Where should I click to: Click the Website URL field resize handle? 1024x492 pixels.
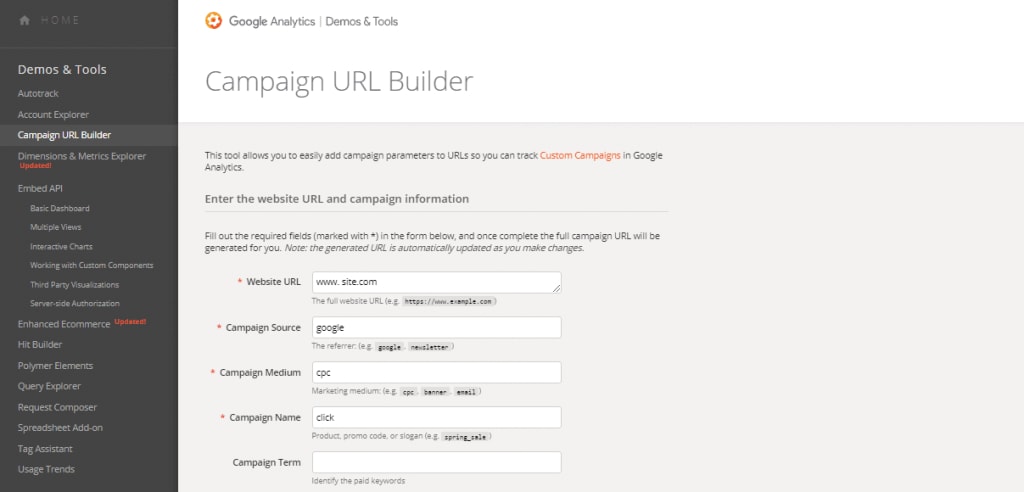point(556,288)
